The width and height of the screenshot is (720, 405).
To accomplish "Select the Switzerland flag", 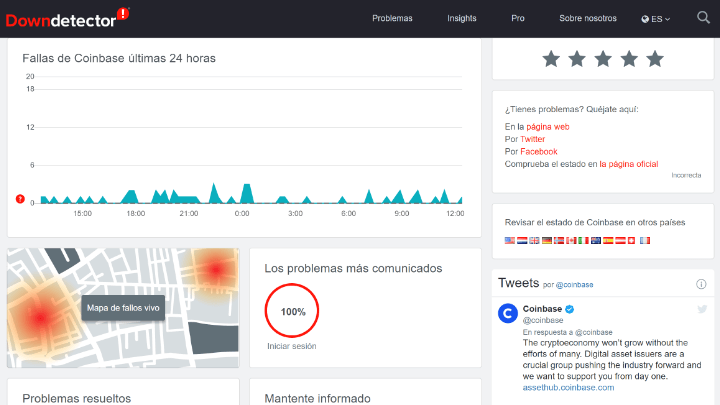I will tap(631, 240).
